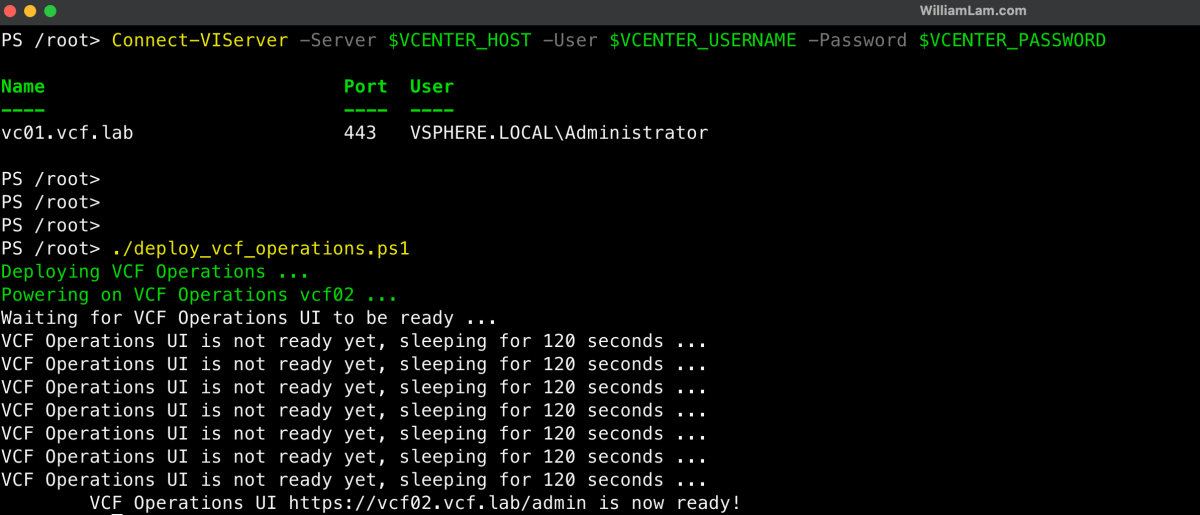Click PS /root> prompt before Connect-VIServer
This screenshot has width=1200, height=515.
coord(51,40)
